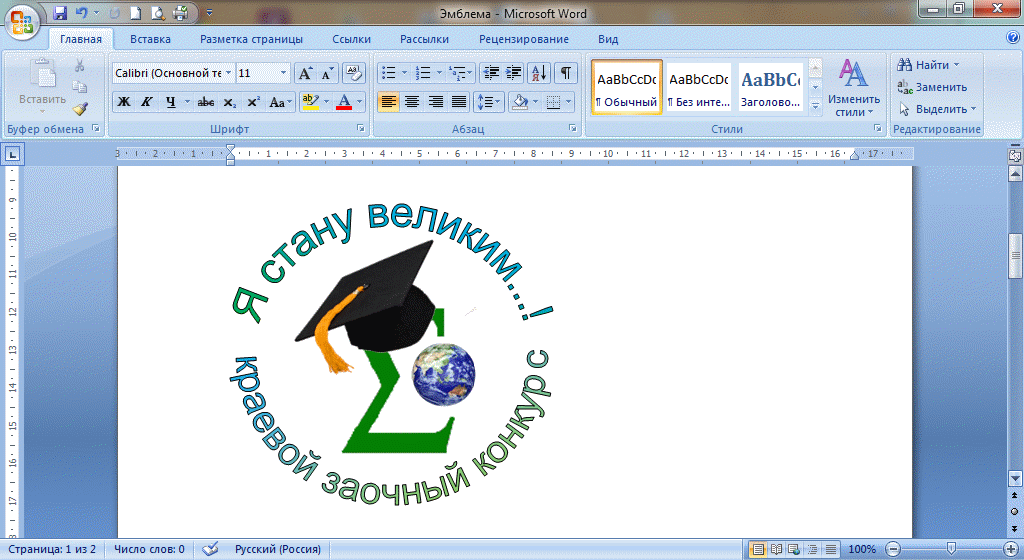This screenshot has width=1024, height=560.
Task: Click the Вставить paste button
Action: (42, 87)
